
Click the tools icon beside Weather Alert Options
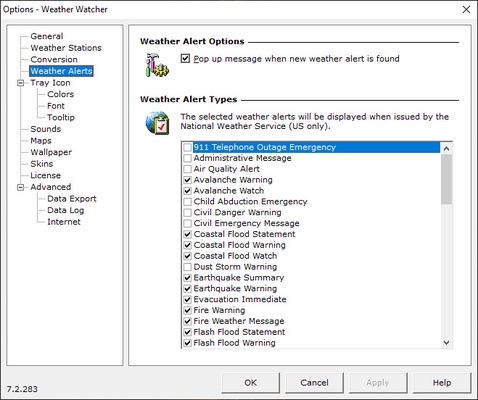click(x=157, y=65)
